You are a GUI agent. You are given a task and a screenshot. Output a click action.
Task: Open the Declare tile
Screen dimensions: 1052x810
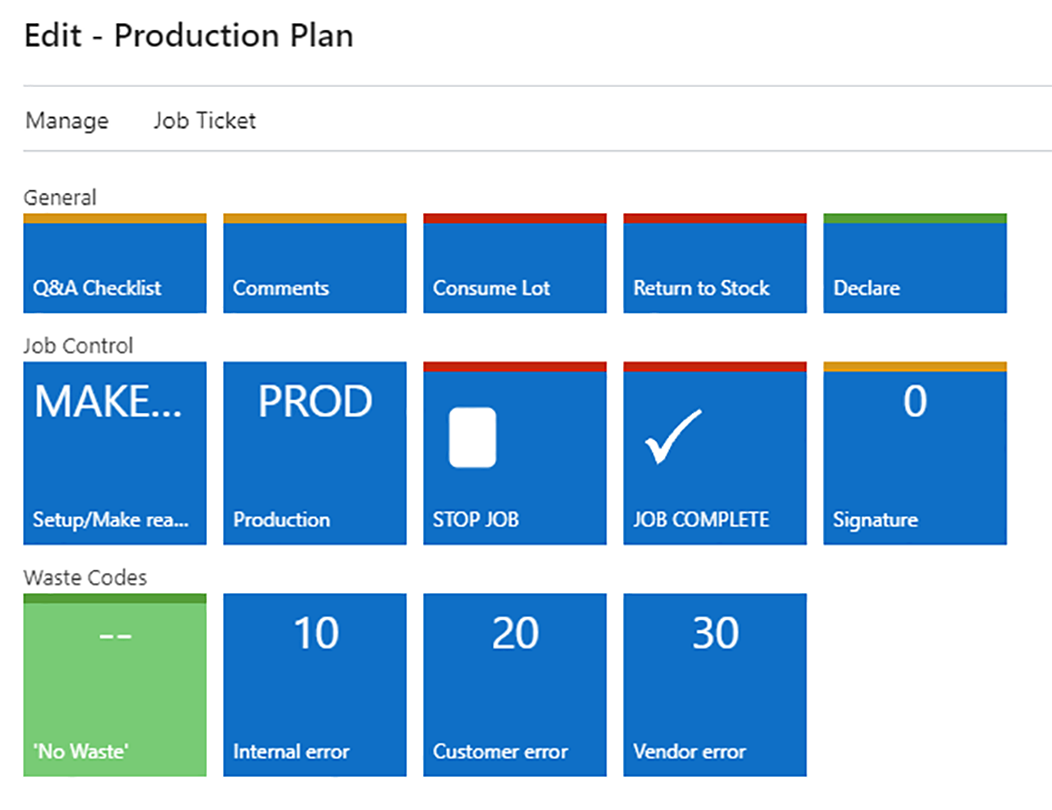coord(914,262)
